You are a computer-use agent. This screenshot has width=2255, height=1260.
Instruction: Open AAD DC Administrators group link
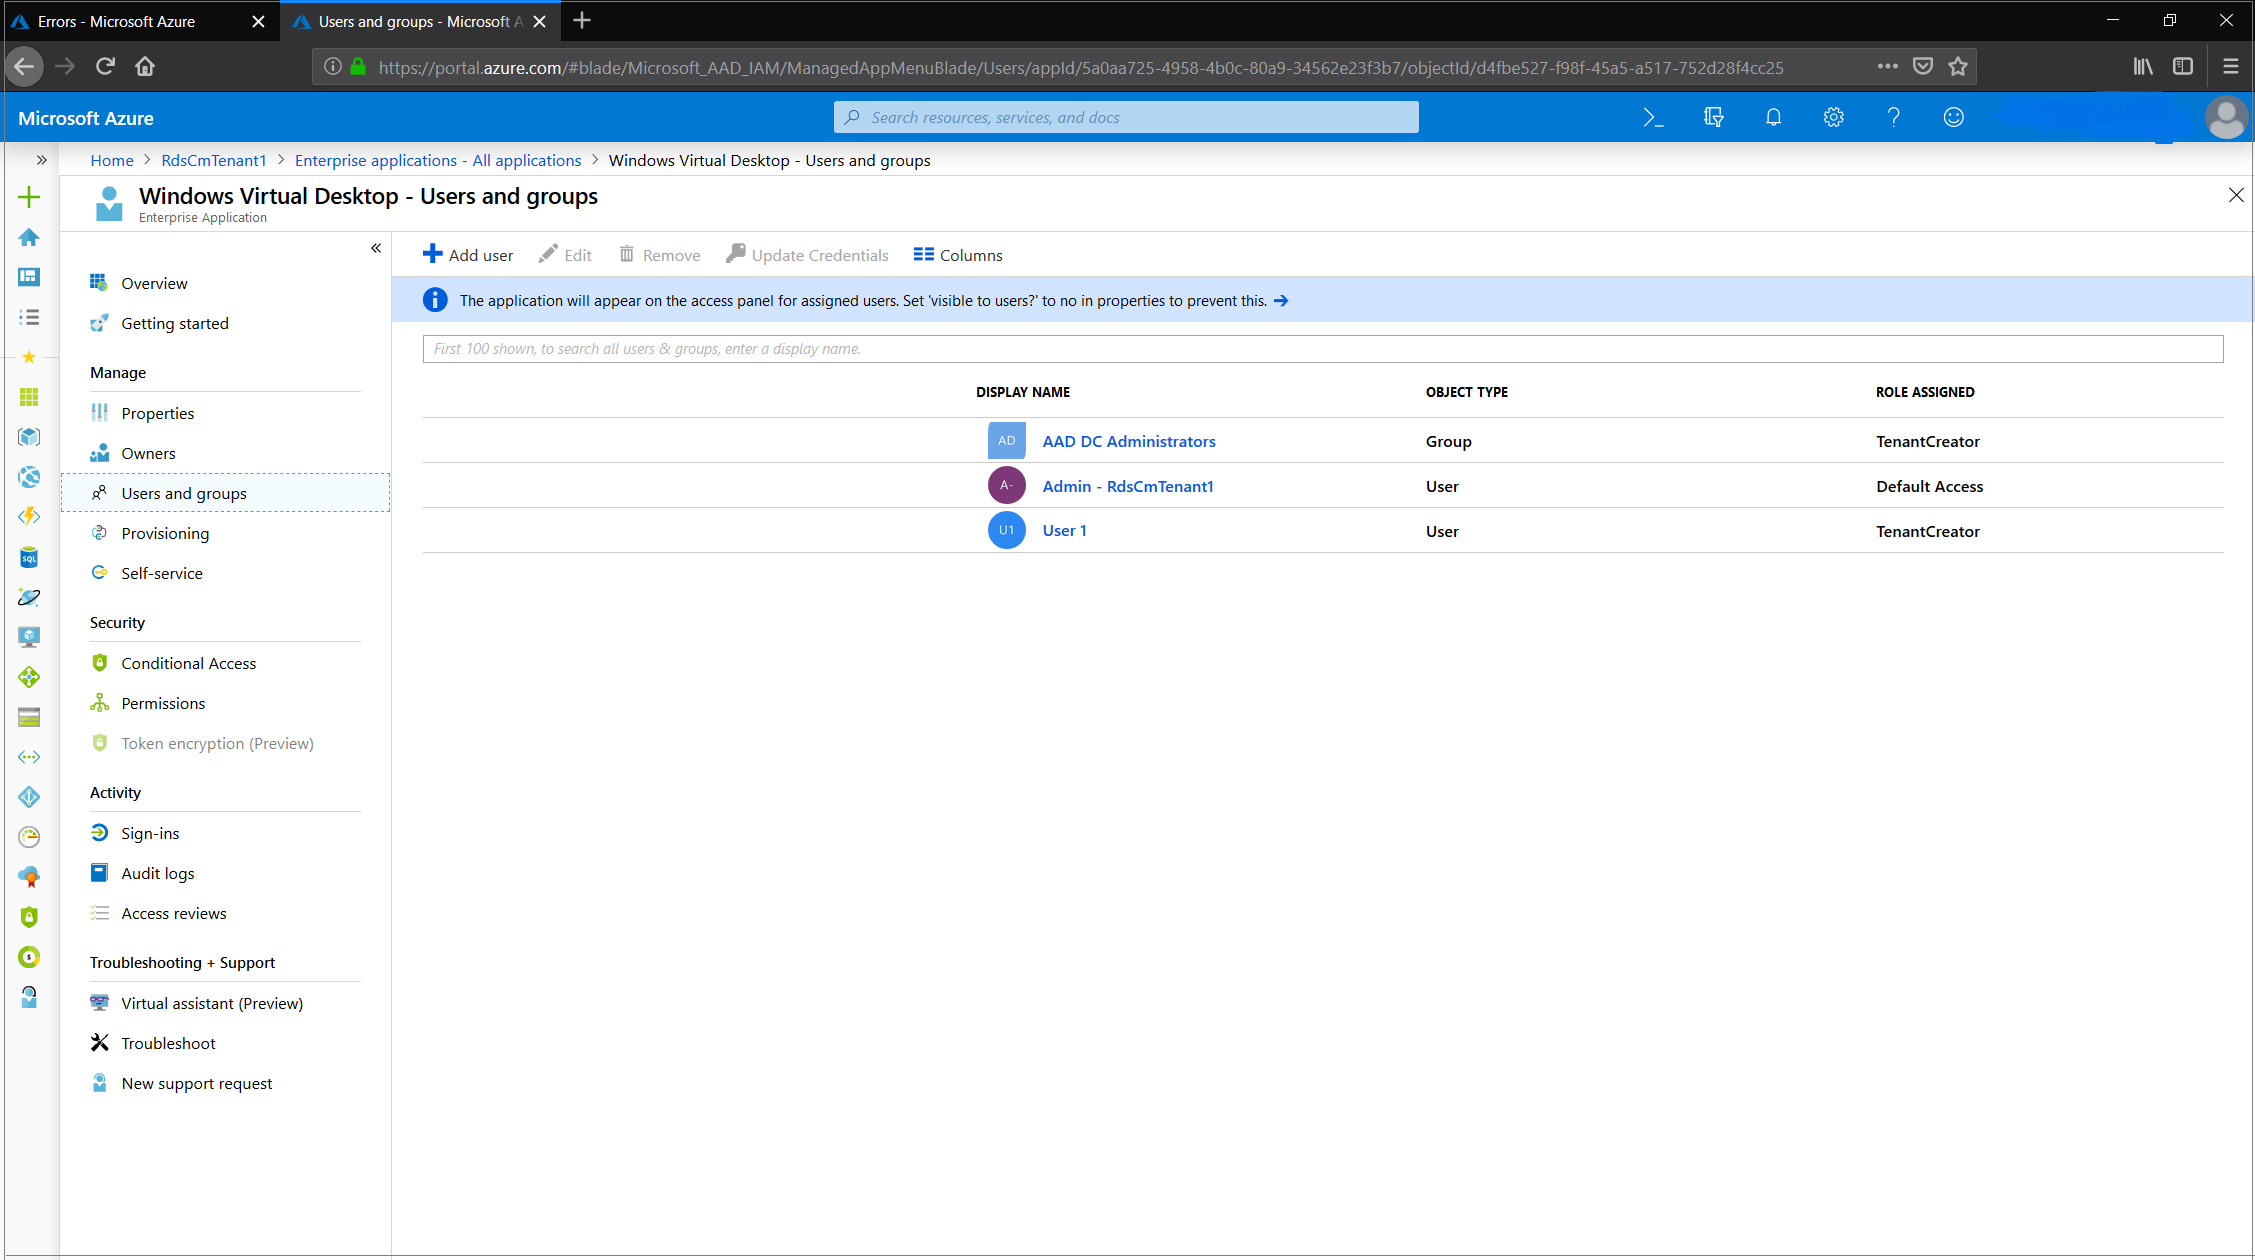(1129, 441)
